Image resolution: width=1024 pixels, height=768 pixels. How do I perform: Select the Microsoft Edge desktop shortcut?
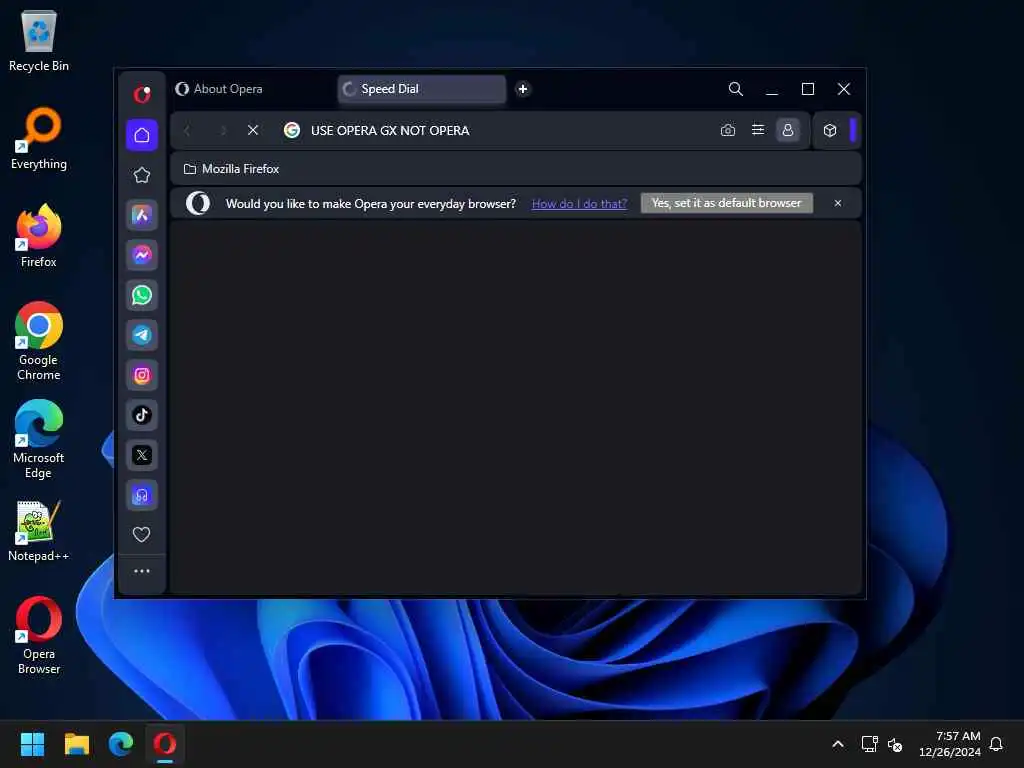click(x=39, y=440)
